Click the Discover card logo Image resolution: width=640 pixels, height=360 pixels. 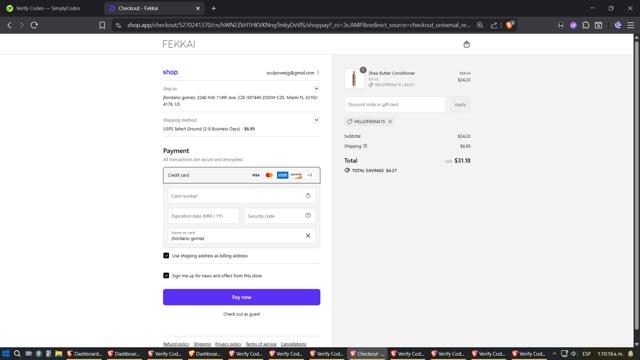(296, 175)
